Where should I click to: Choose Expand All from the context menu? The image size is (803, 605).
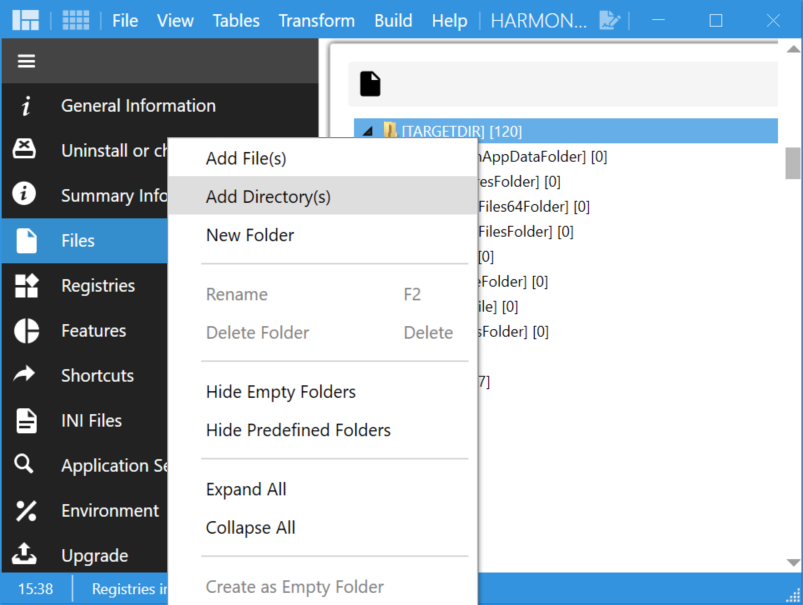tap(246, 489)
